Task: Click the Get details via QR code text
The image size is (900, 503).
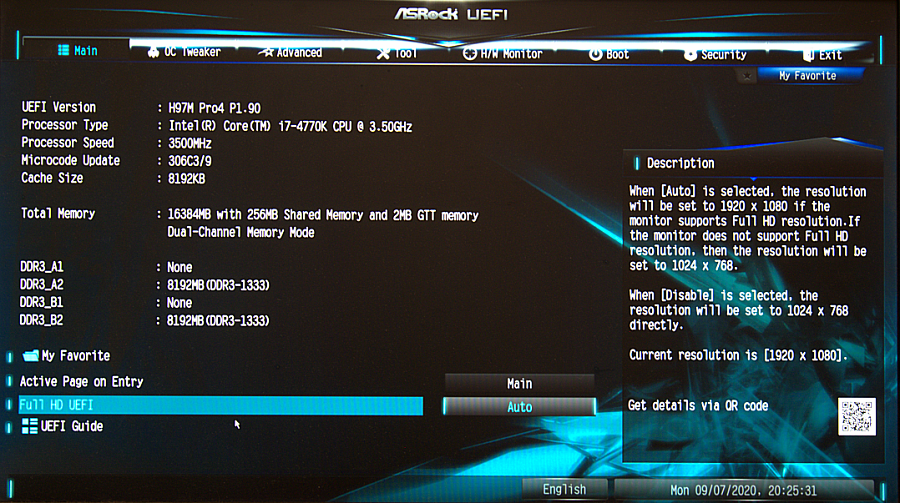Action: click(x=698, y=406)
